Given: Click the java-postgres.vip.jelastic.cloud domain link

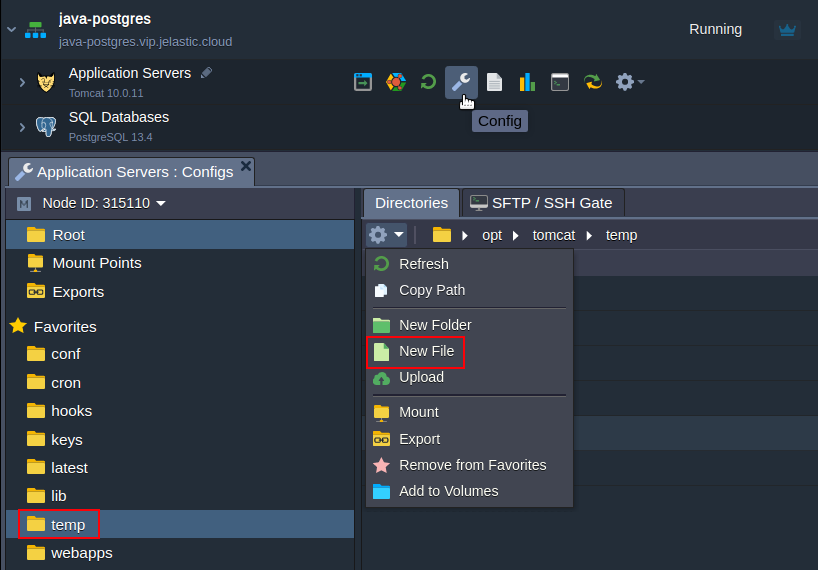Looking at the screenshot, I should tap(146, 42).
